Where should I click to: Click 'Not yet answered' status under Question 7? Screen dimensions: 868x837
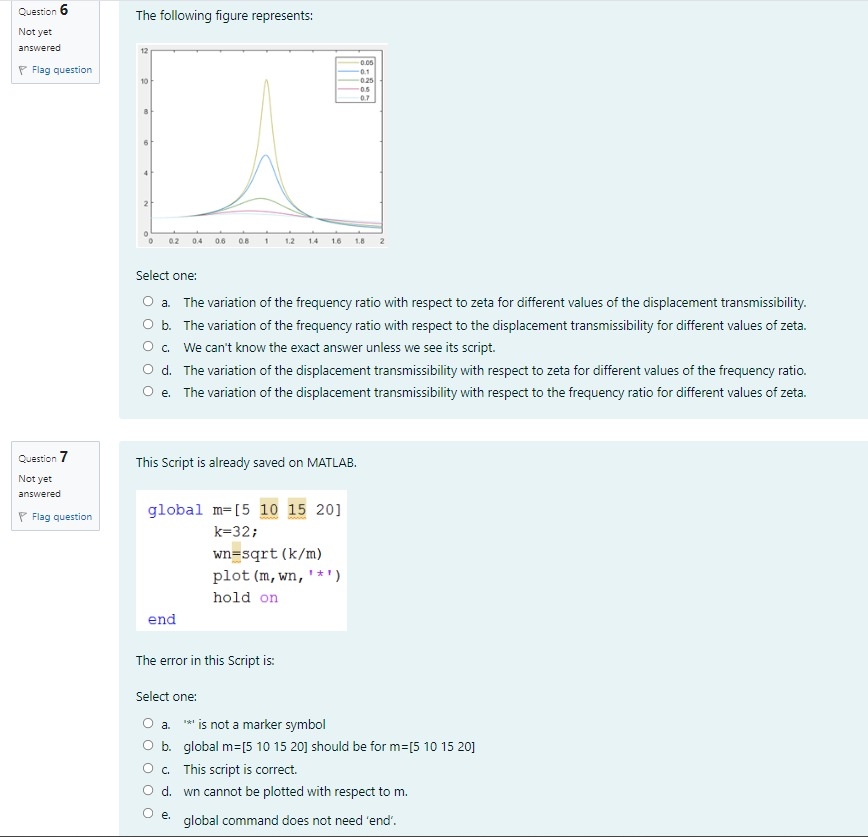[x=39, y=486]
